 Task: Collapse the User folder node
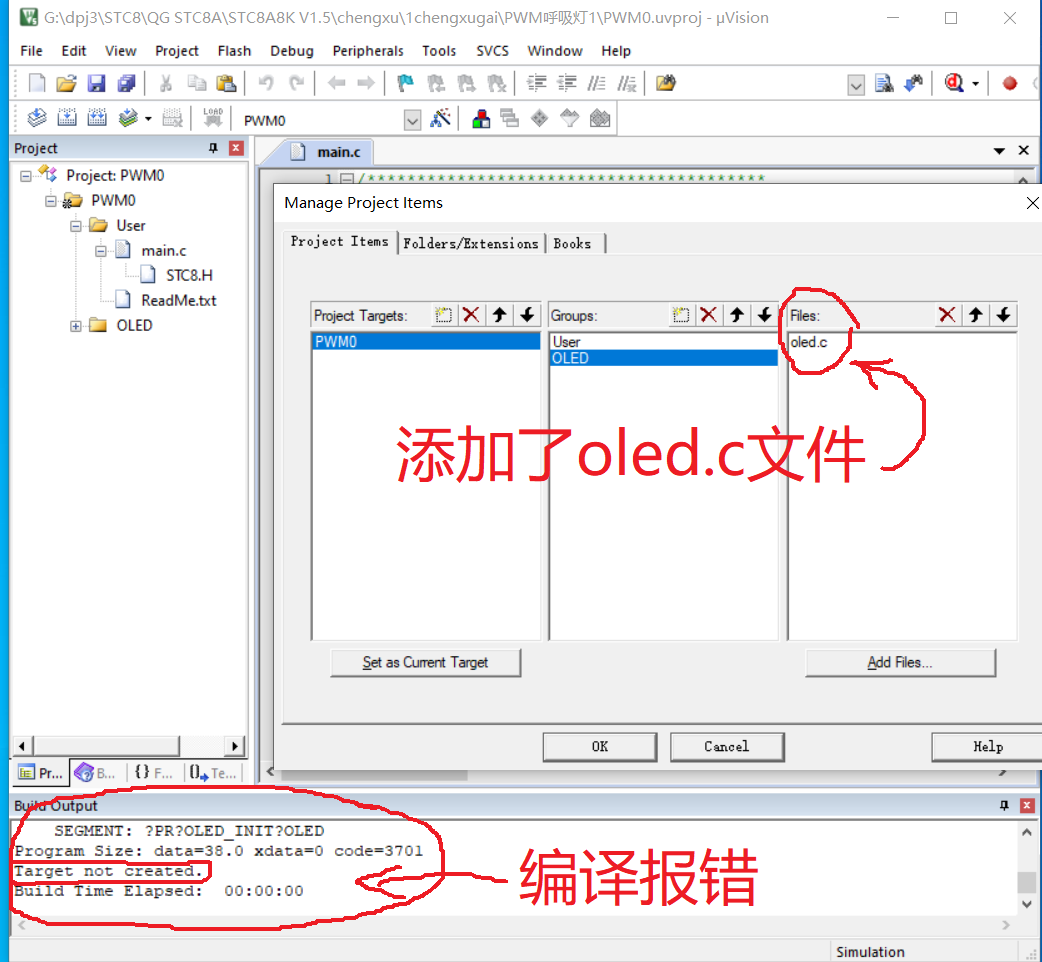click(x=76, y=226)
